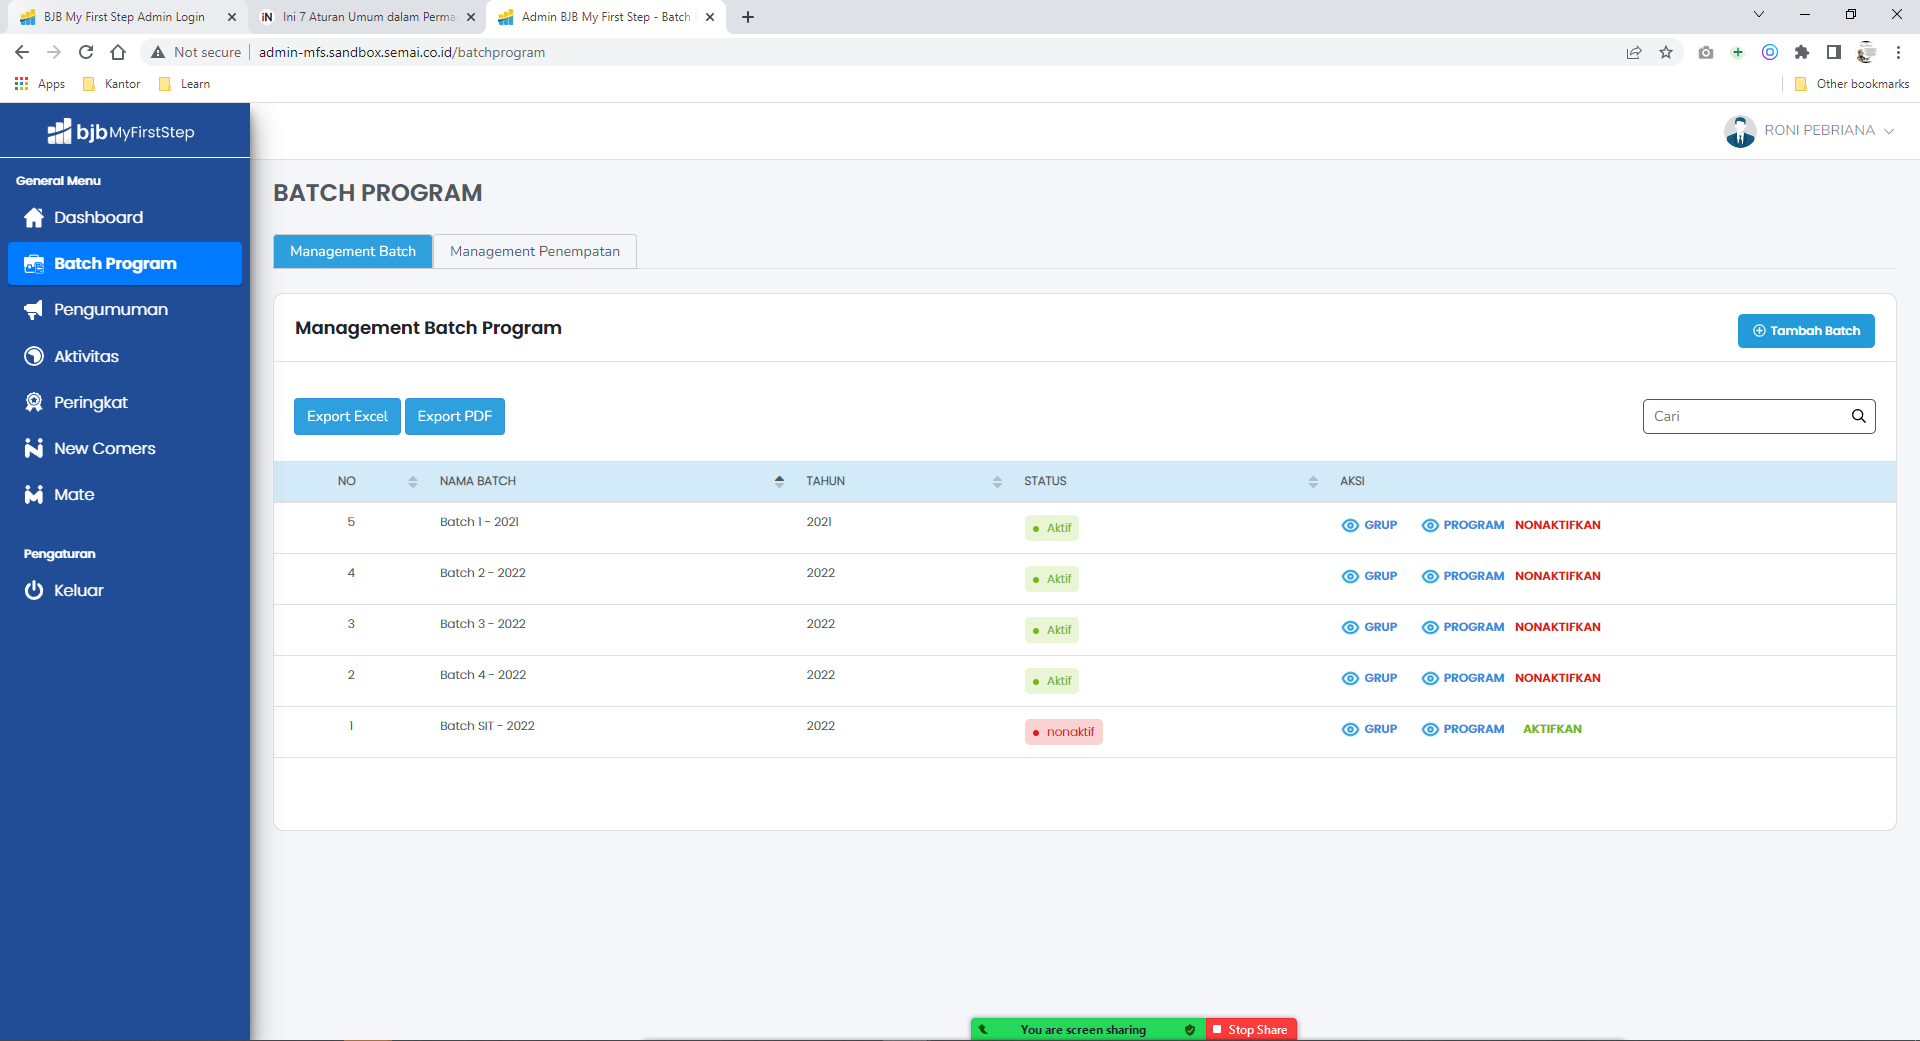Click the New Comers sidebar icon
1920x1041 pixels.
click(34, 448)
